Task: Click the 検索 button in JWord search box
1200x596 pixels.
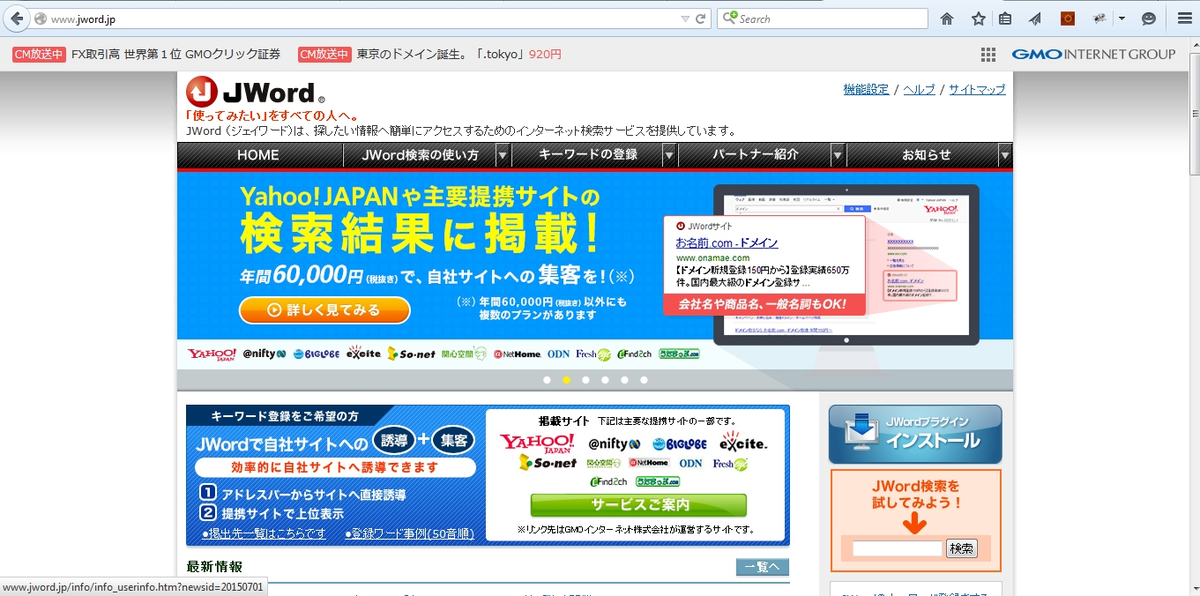Action: point(962,548)
